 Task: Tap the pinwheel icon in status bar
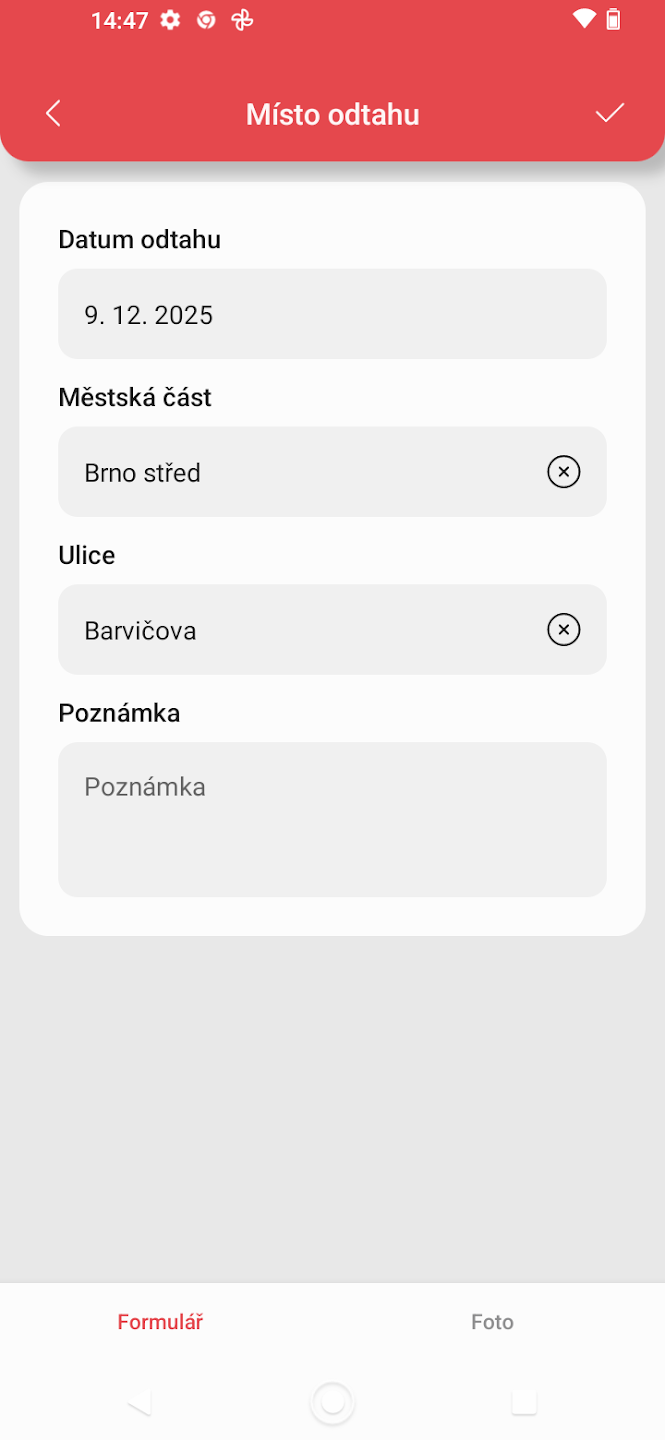[x=242, y=20]
